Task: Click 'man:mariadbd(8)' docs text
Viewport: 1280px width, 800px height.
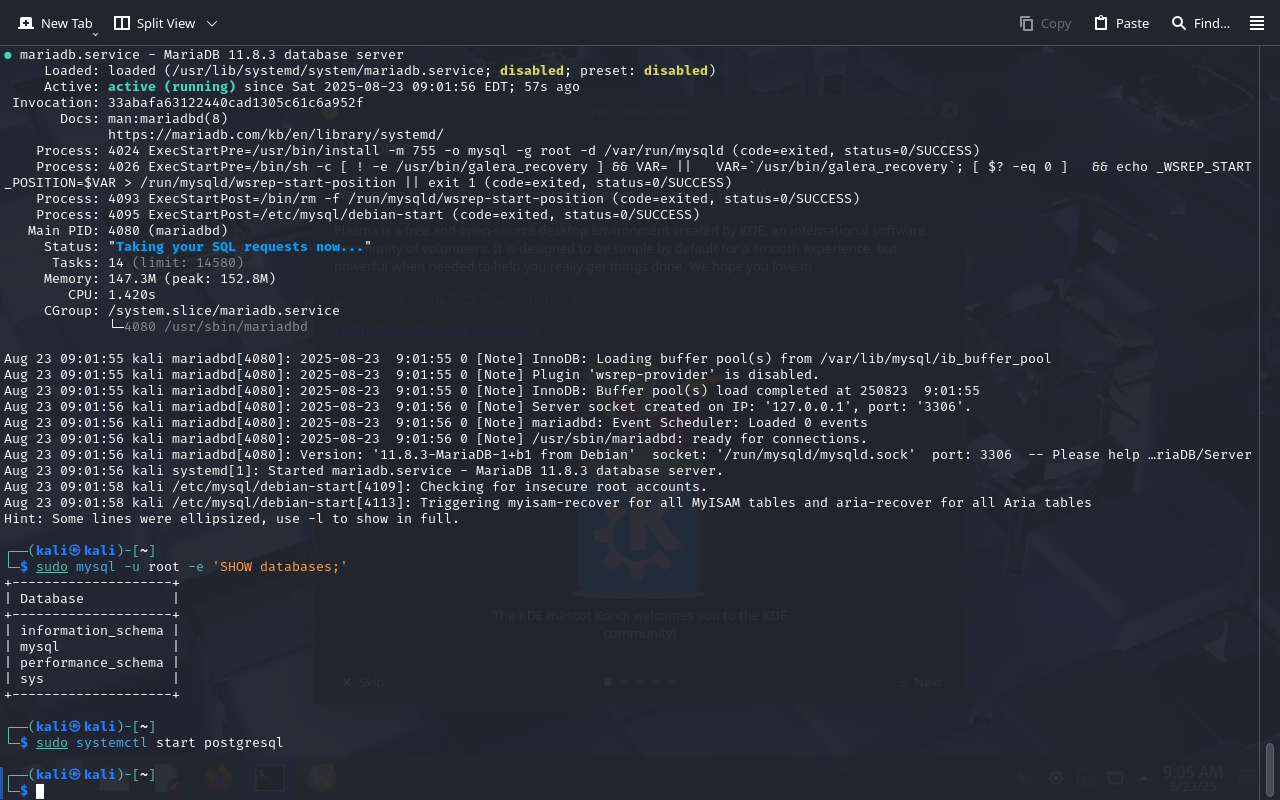Action: tap(168, 119)
